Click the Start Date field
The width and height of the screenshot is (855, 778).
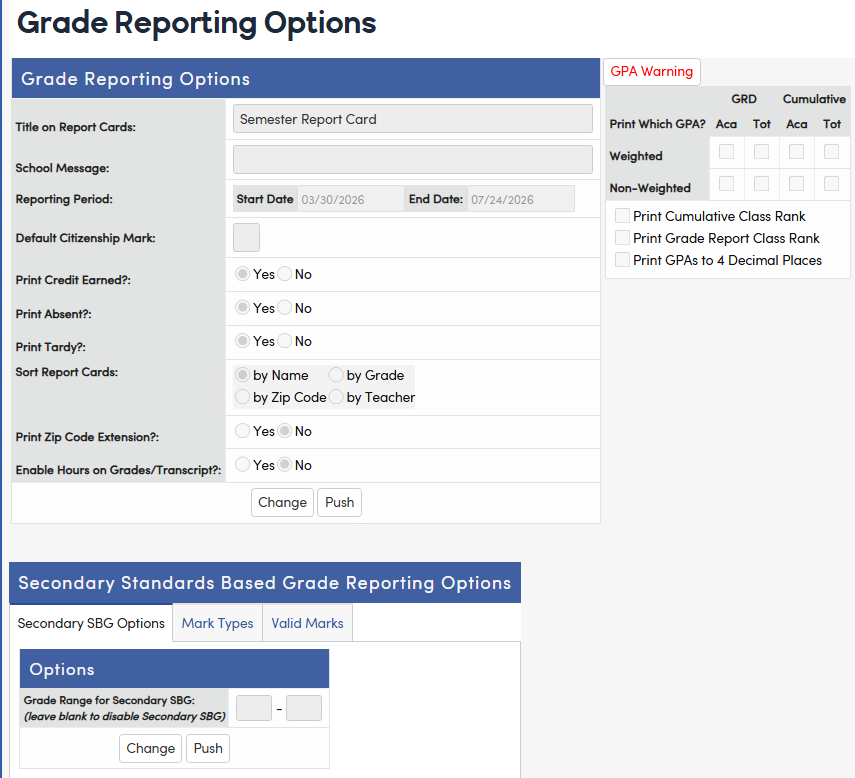pos(351,199)
